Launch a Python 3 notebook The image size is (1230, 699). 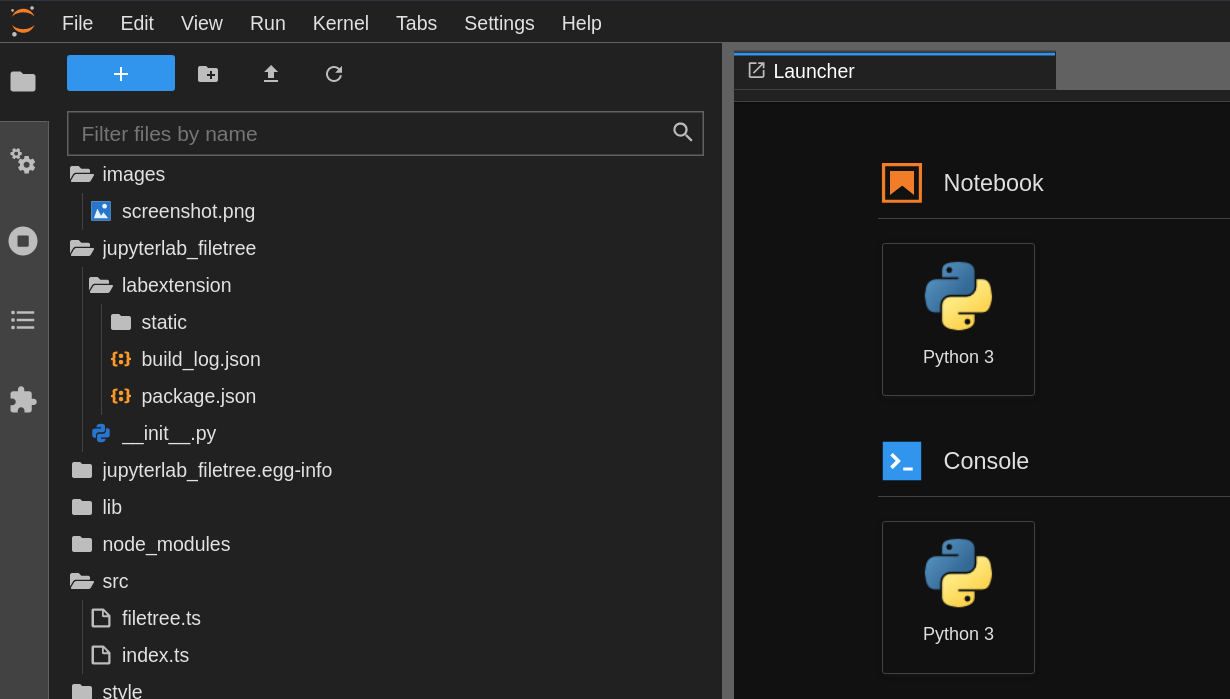(957, 319)
